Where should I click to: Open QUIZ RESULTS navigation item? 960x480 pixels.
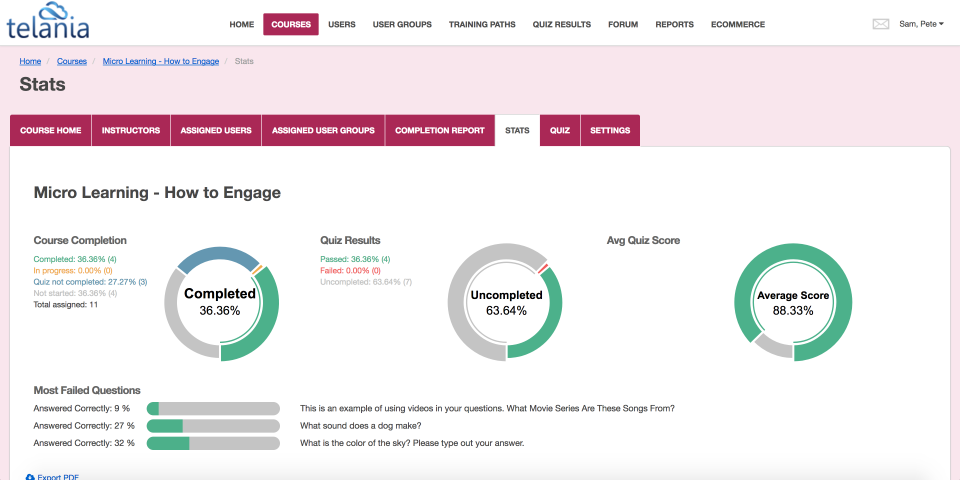(x=561, y=24)
